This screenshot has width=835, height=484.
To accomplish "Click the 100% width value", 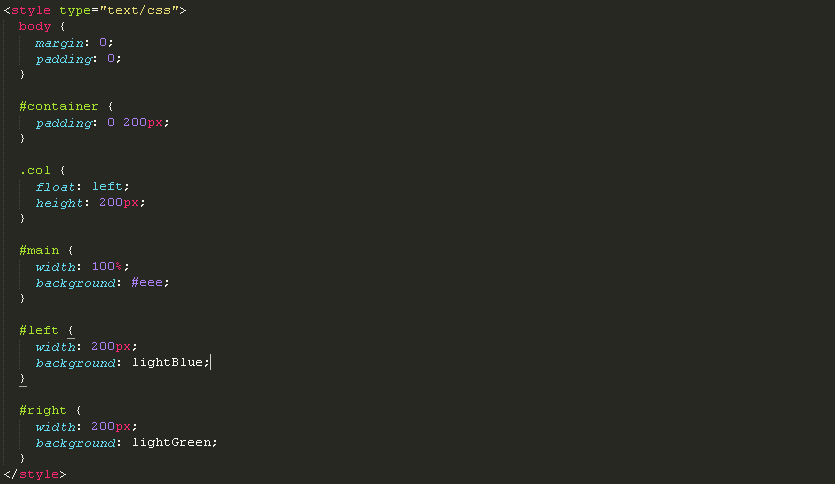I will 107,266.
